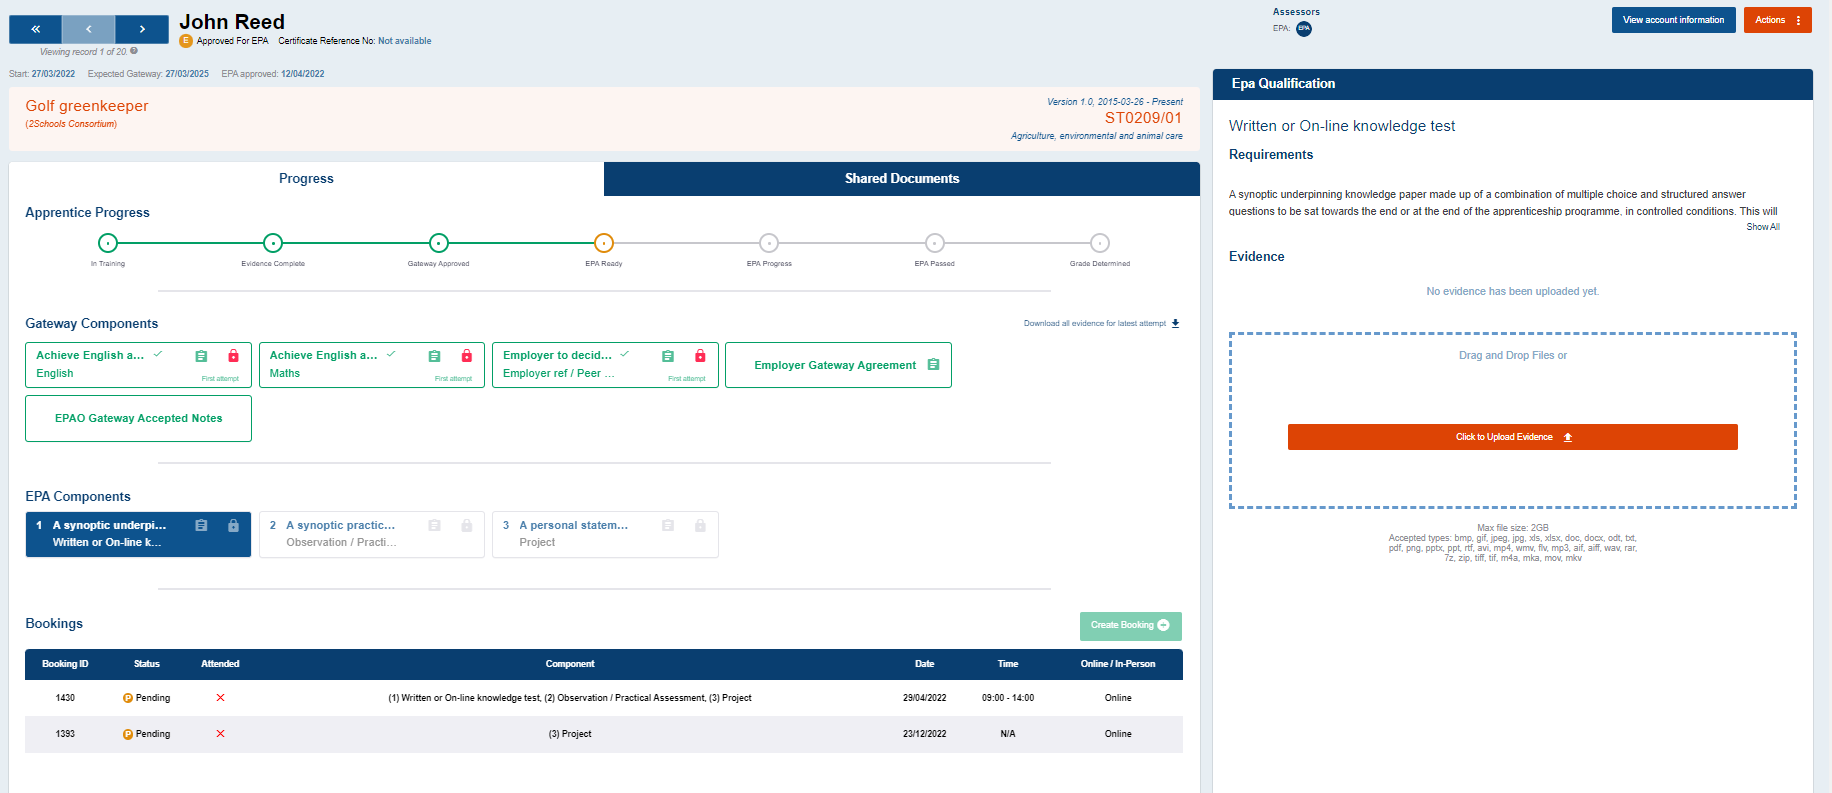1832x793 pixels.
Task: Go to the previous record arrow
Action: (88, 29)
